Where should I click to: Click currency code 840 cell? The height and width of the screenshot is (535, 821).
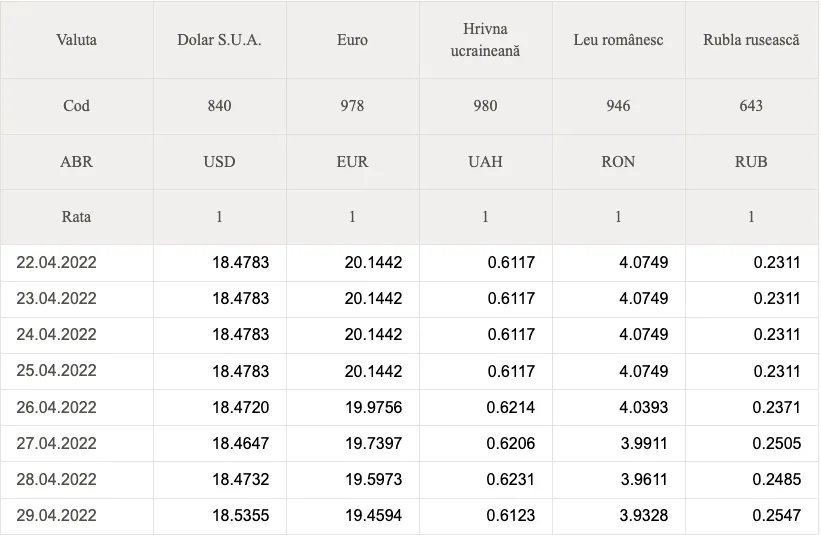coord(219,106)
